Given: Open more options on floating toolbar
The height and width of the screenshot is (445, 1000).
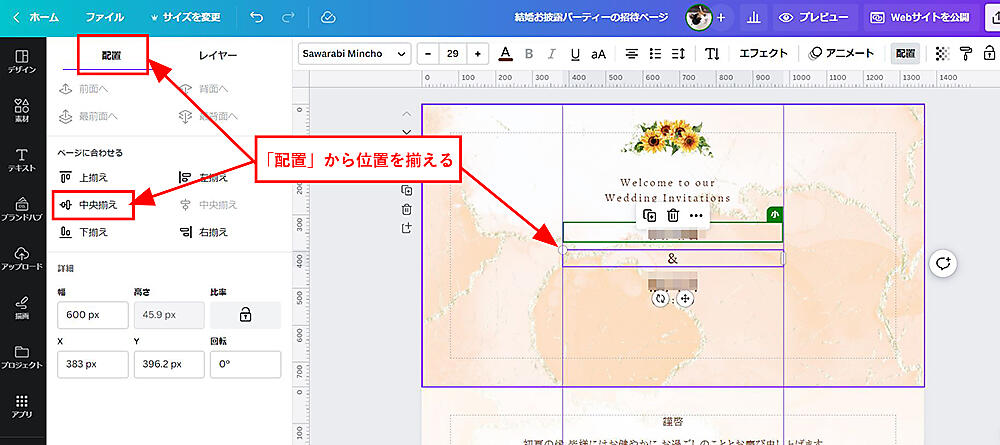Looking at the screenshot, I should click(696, 215).
